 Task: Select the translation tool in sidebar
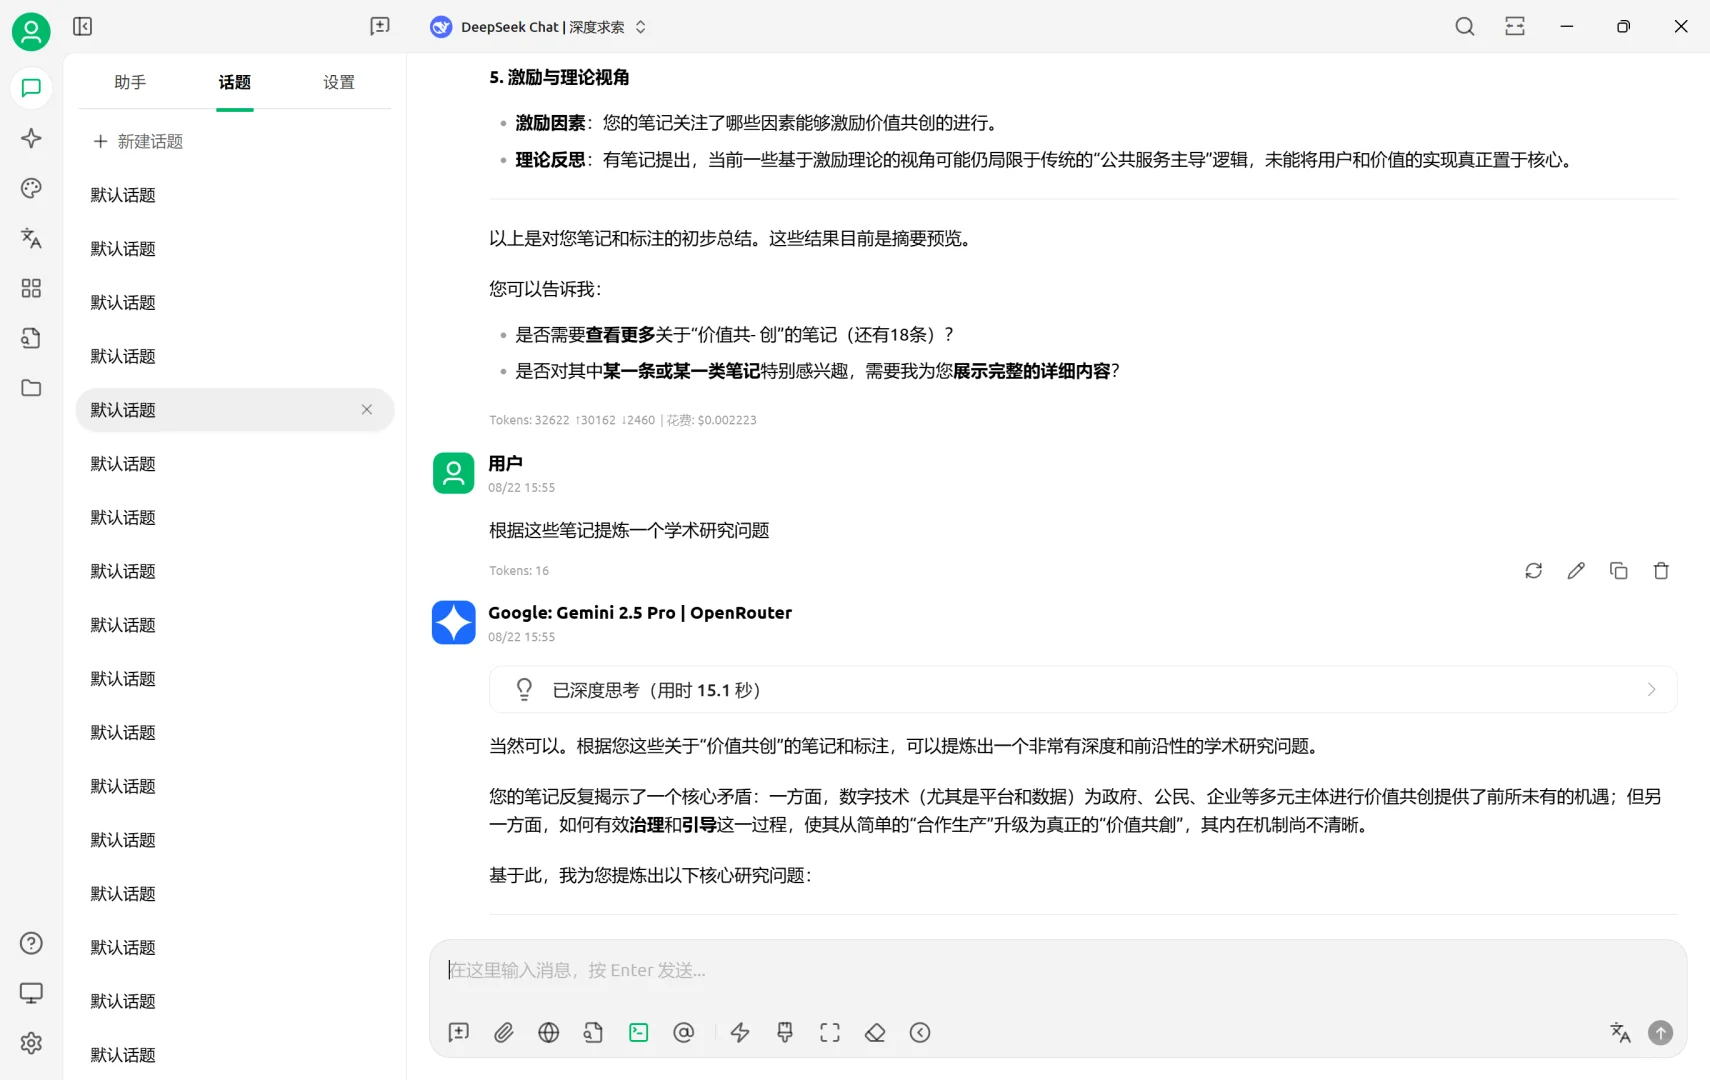(x=31, y=238)
